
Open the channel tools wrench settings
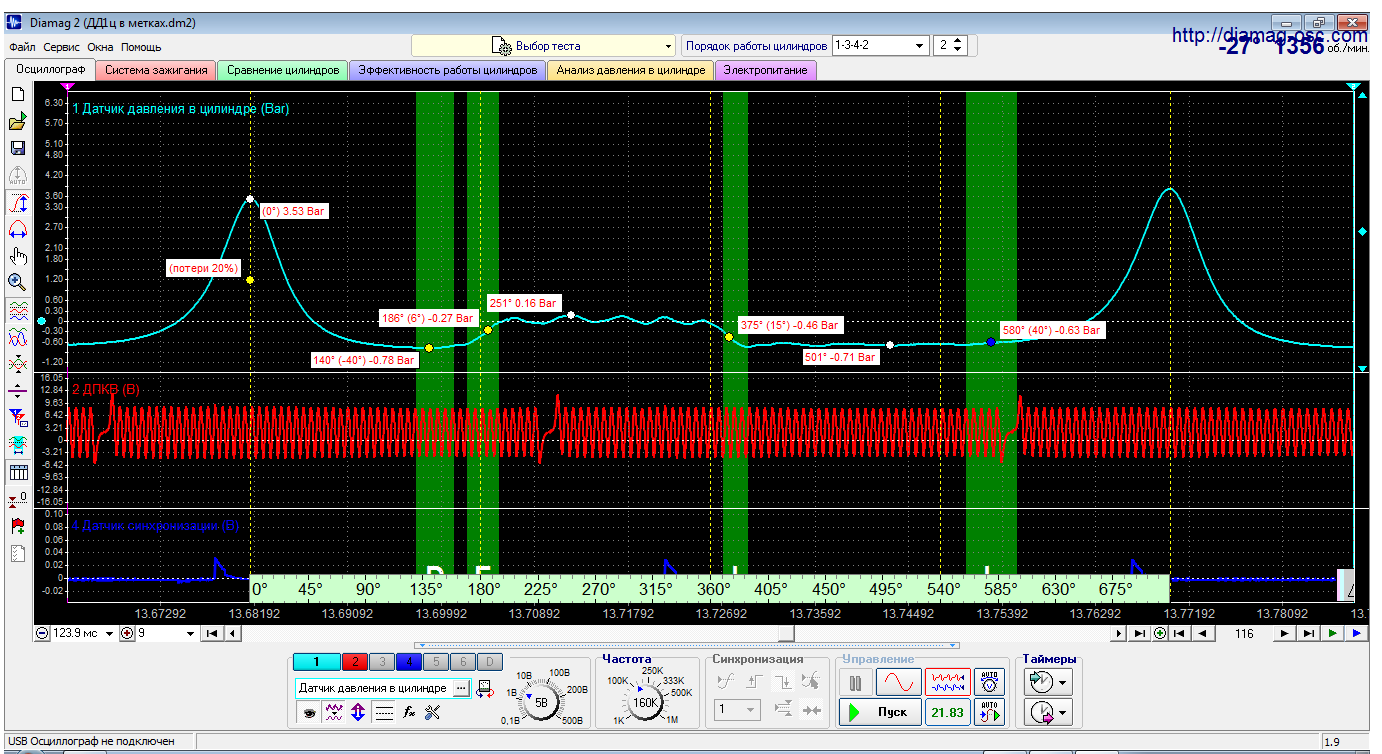click(433, 713)
